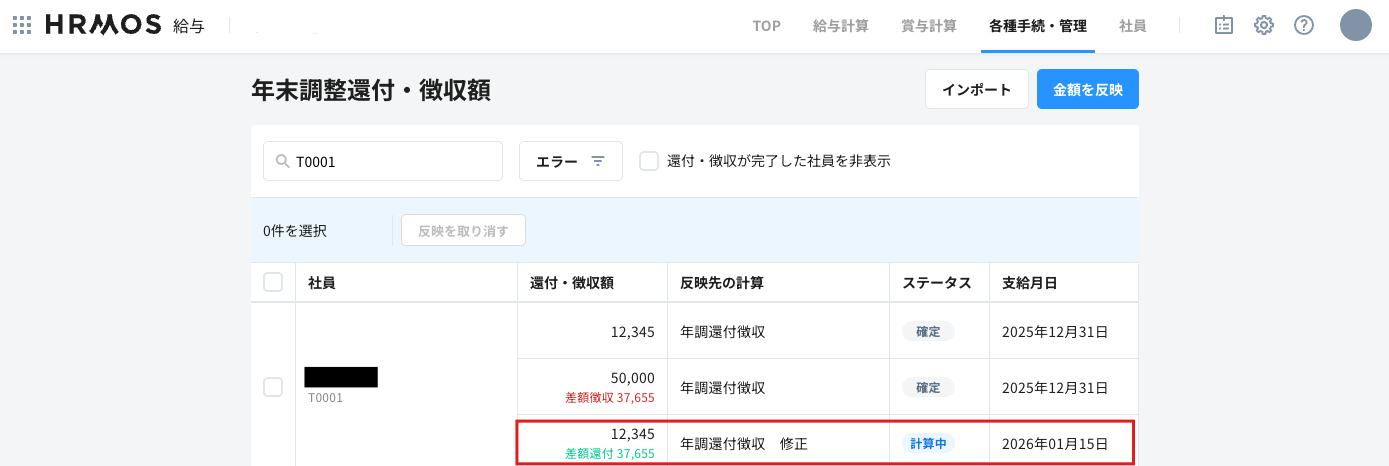
Task: Check the select-all checkbox in table header
Action: (273, 283)
